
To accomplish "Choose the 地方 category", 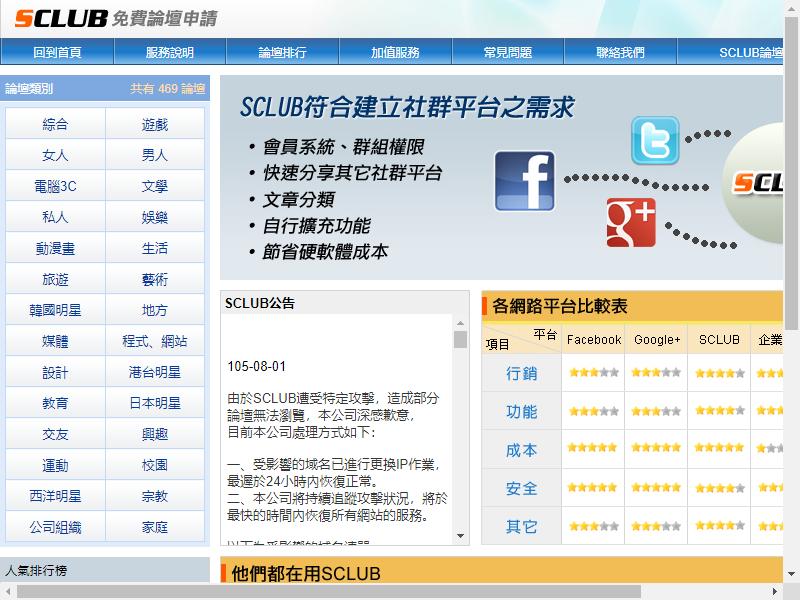I will point(155,310).
